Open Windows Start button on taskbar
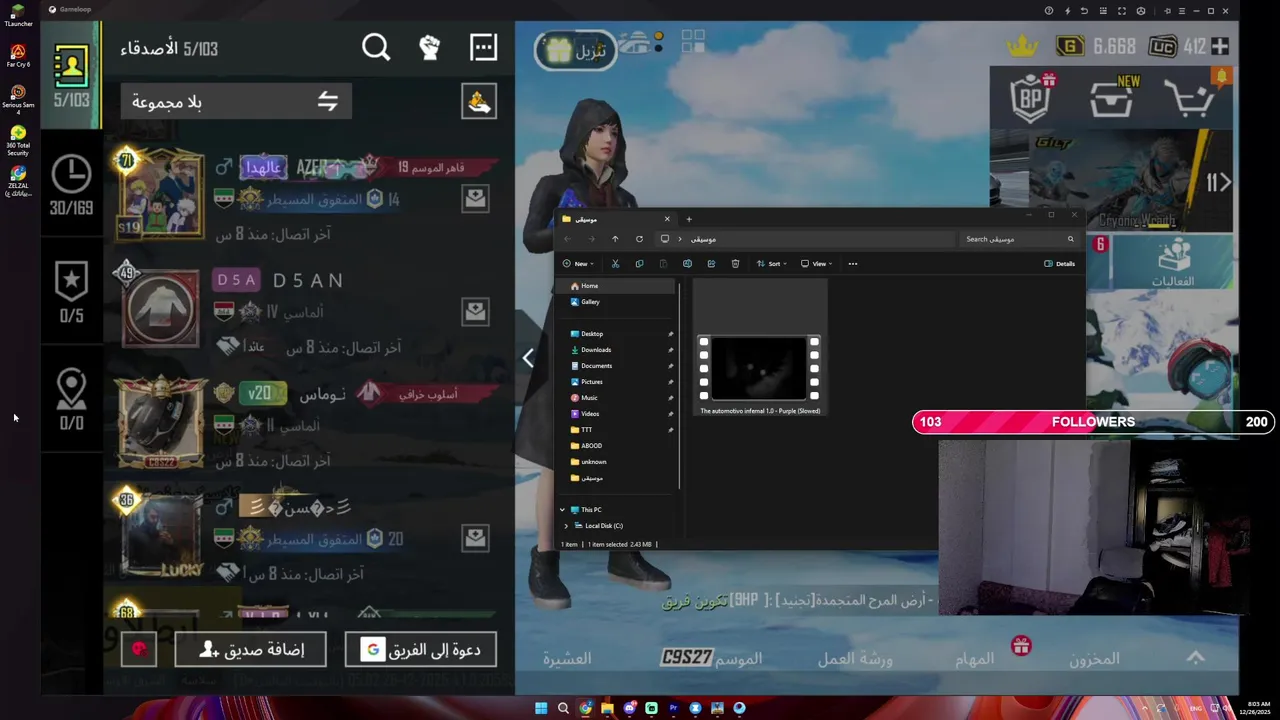The height and width of the screenshot is (720, 1280). [x=541, y=708]
